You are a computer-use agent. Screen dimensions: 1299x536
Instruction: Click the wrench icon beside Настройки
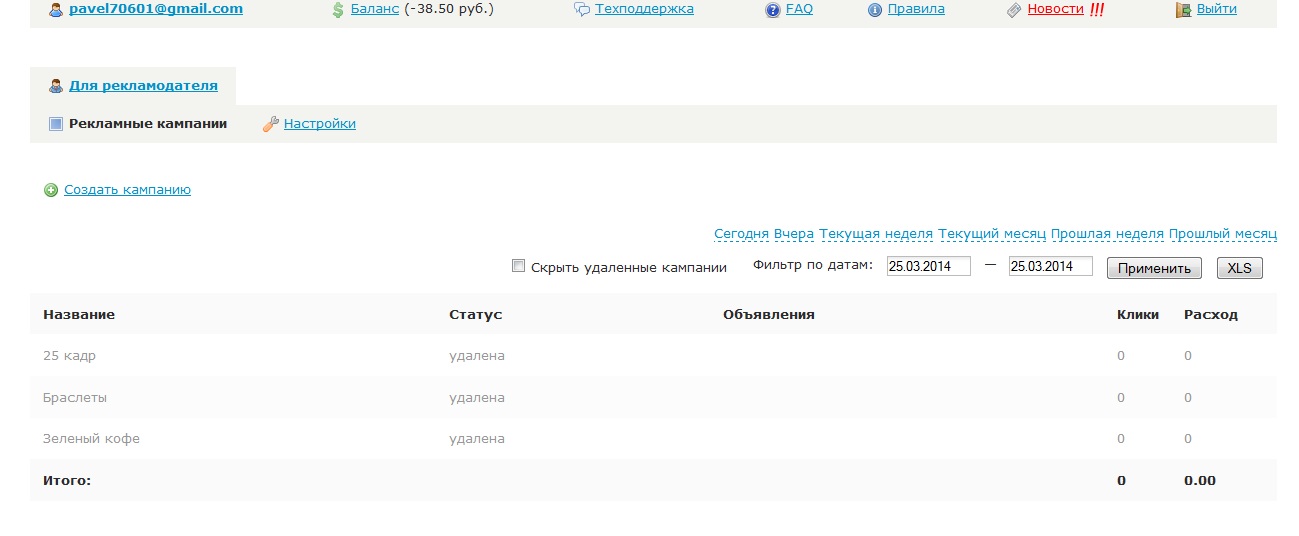pyautogui.click(x=270, y=124)
